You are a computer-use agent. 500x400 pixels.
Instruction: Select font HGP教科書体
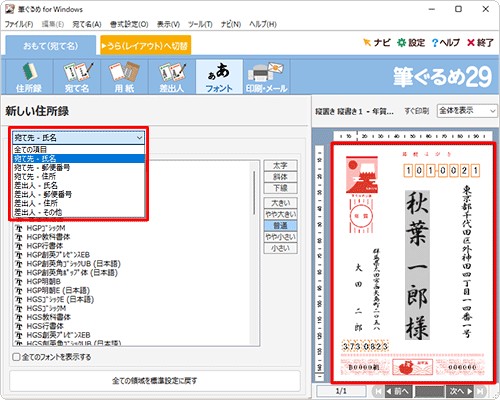48,237
